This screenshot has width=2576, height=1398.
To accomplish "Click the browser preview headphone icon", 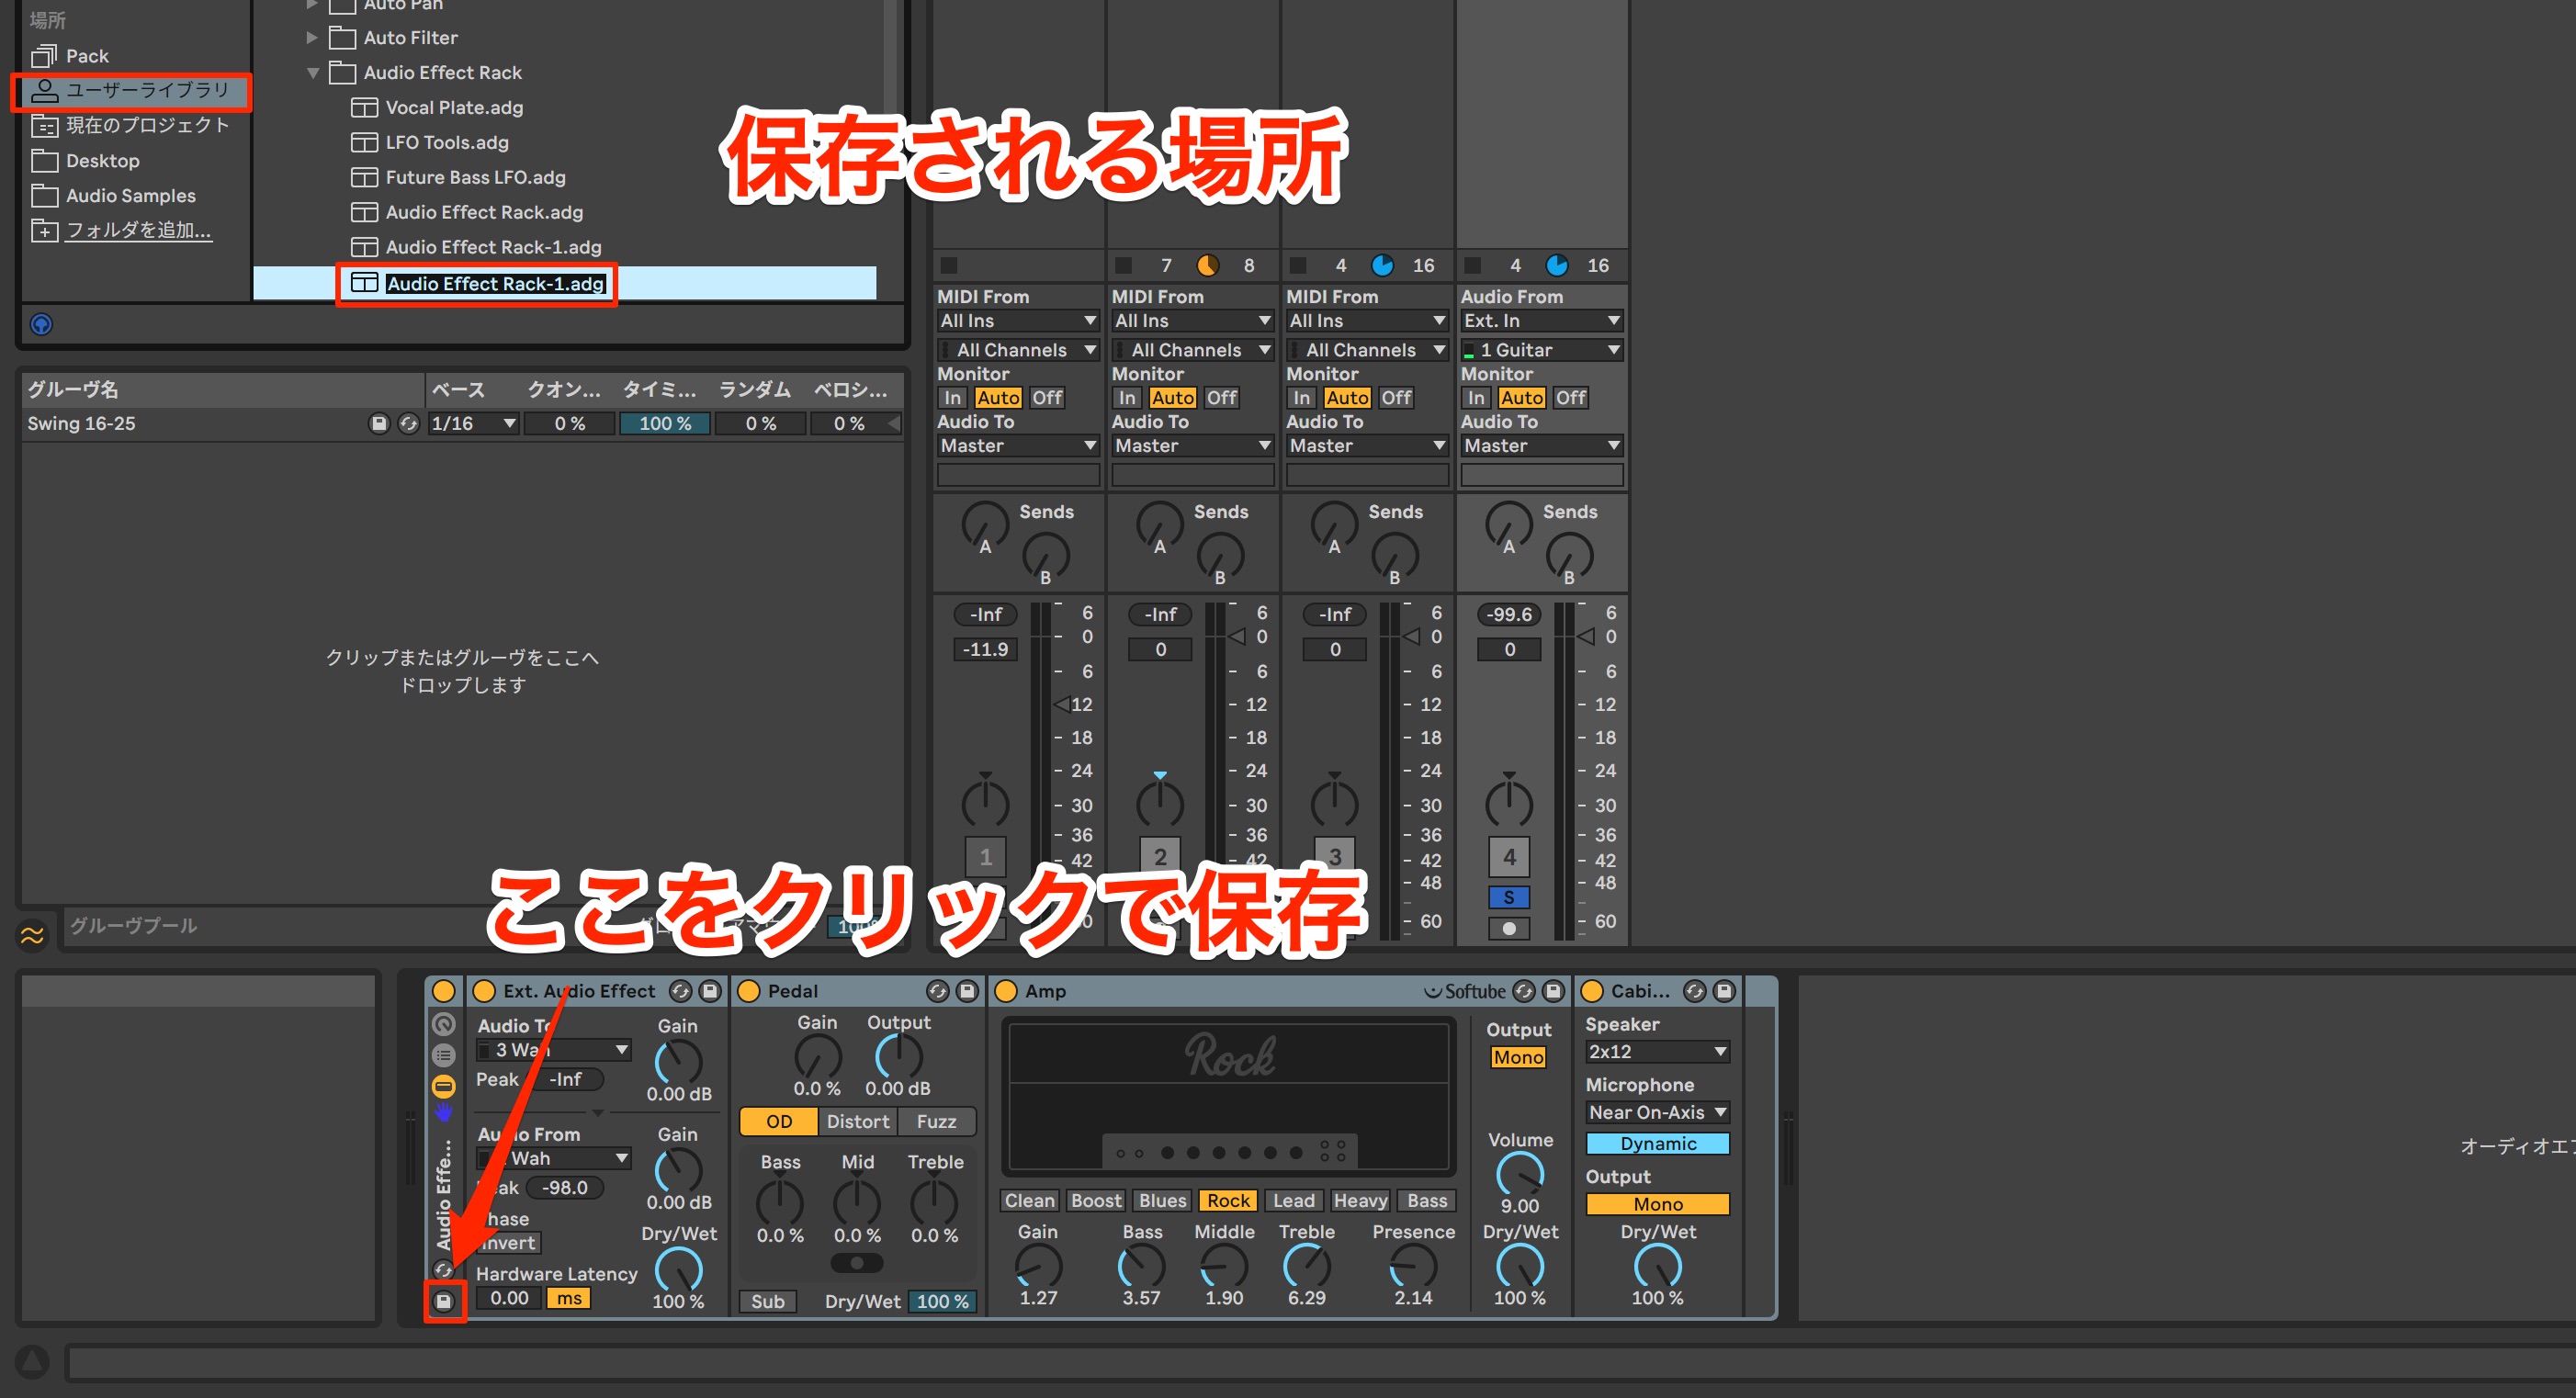I will tap(41, 324).
